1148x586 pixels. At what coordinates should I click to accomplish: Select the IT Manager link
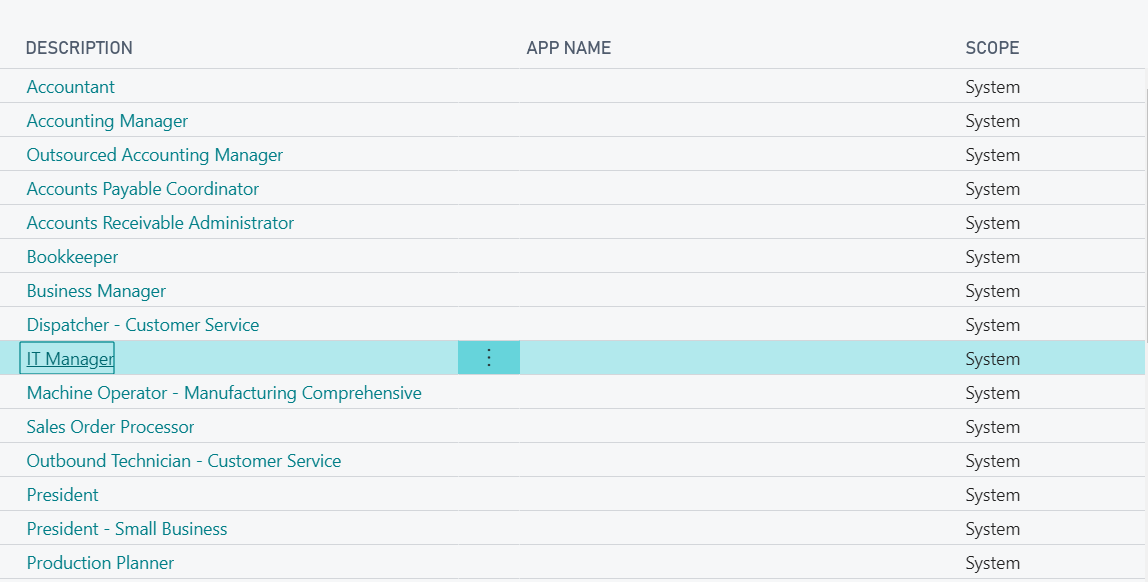coord(66,357)
